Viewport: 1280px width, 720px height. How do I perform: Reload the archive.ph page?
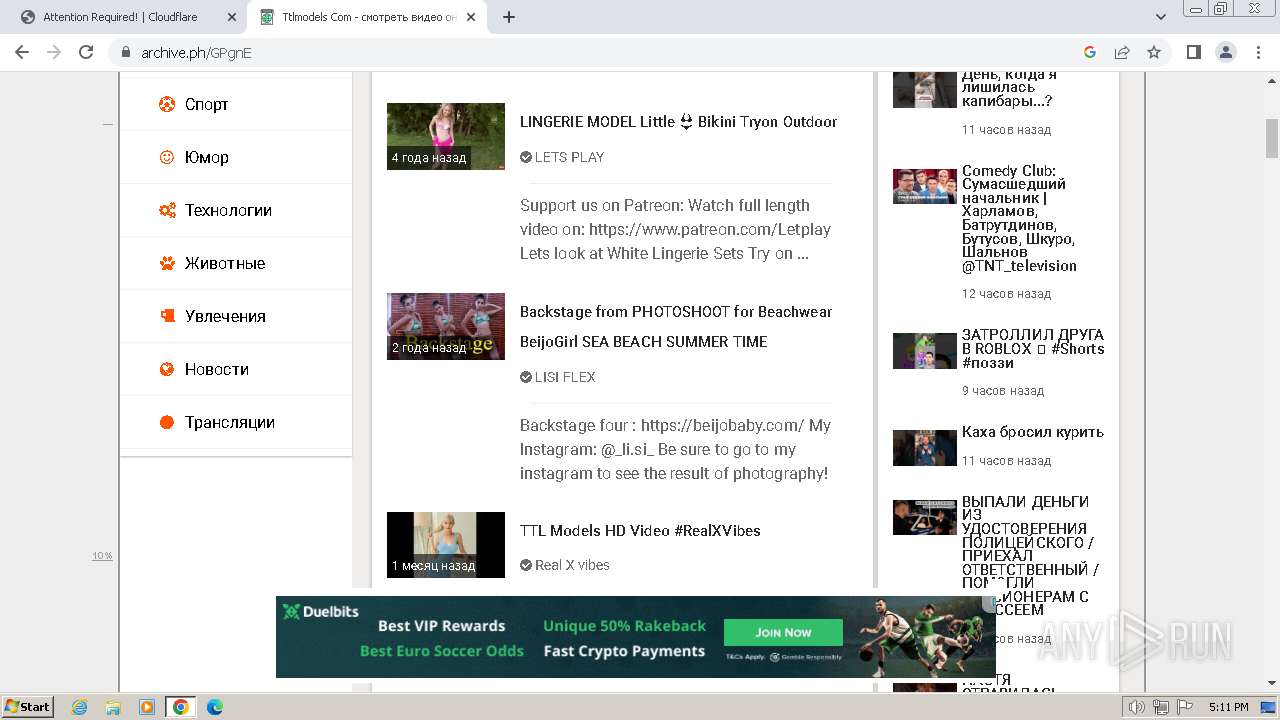point(86,52)
